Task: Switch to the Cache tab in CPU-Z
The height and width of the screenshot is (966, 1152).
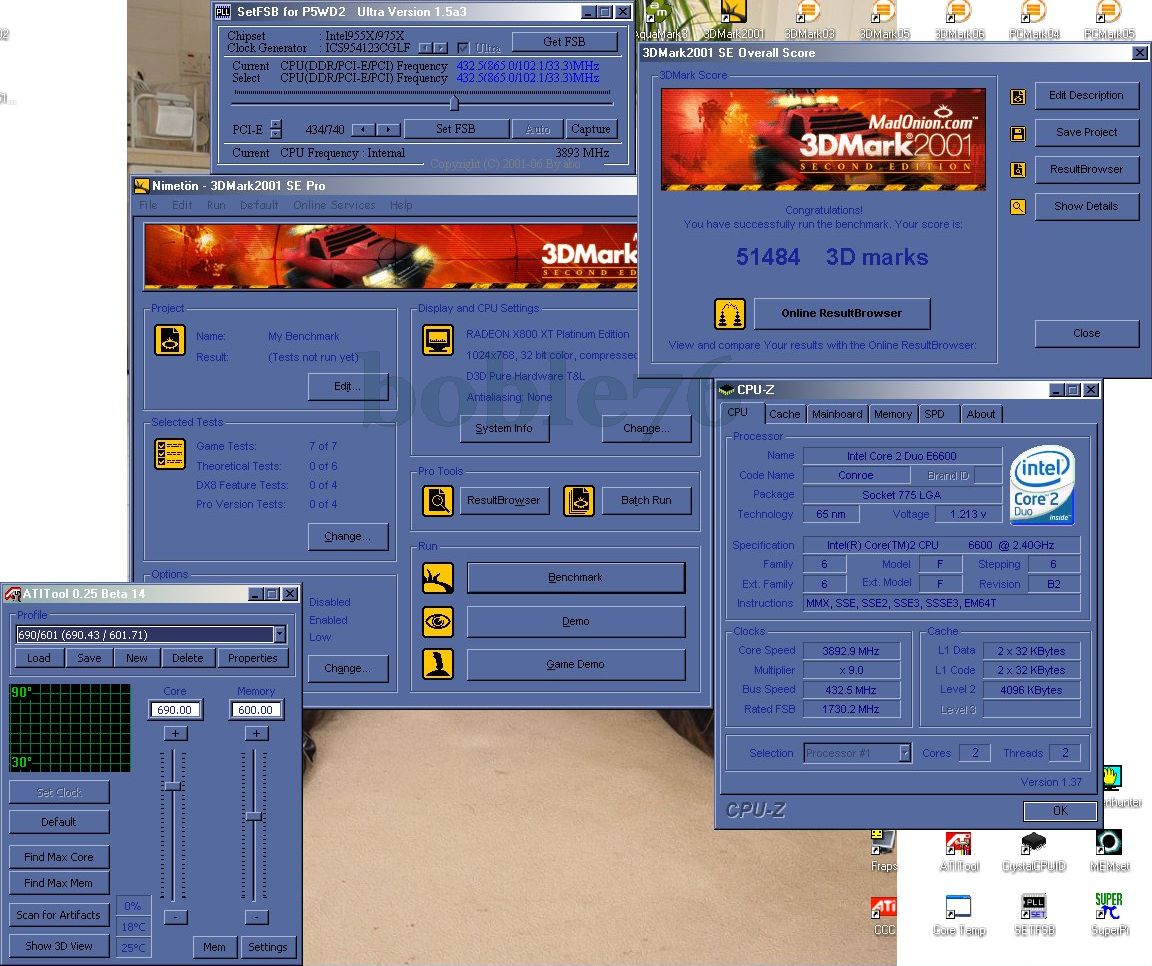Action: point(784,414)
